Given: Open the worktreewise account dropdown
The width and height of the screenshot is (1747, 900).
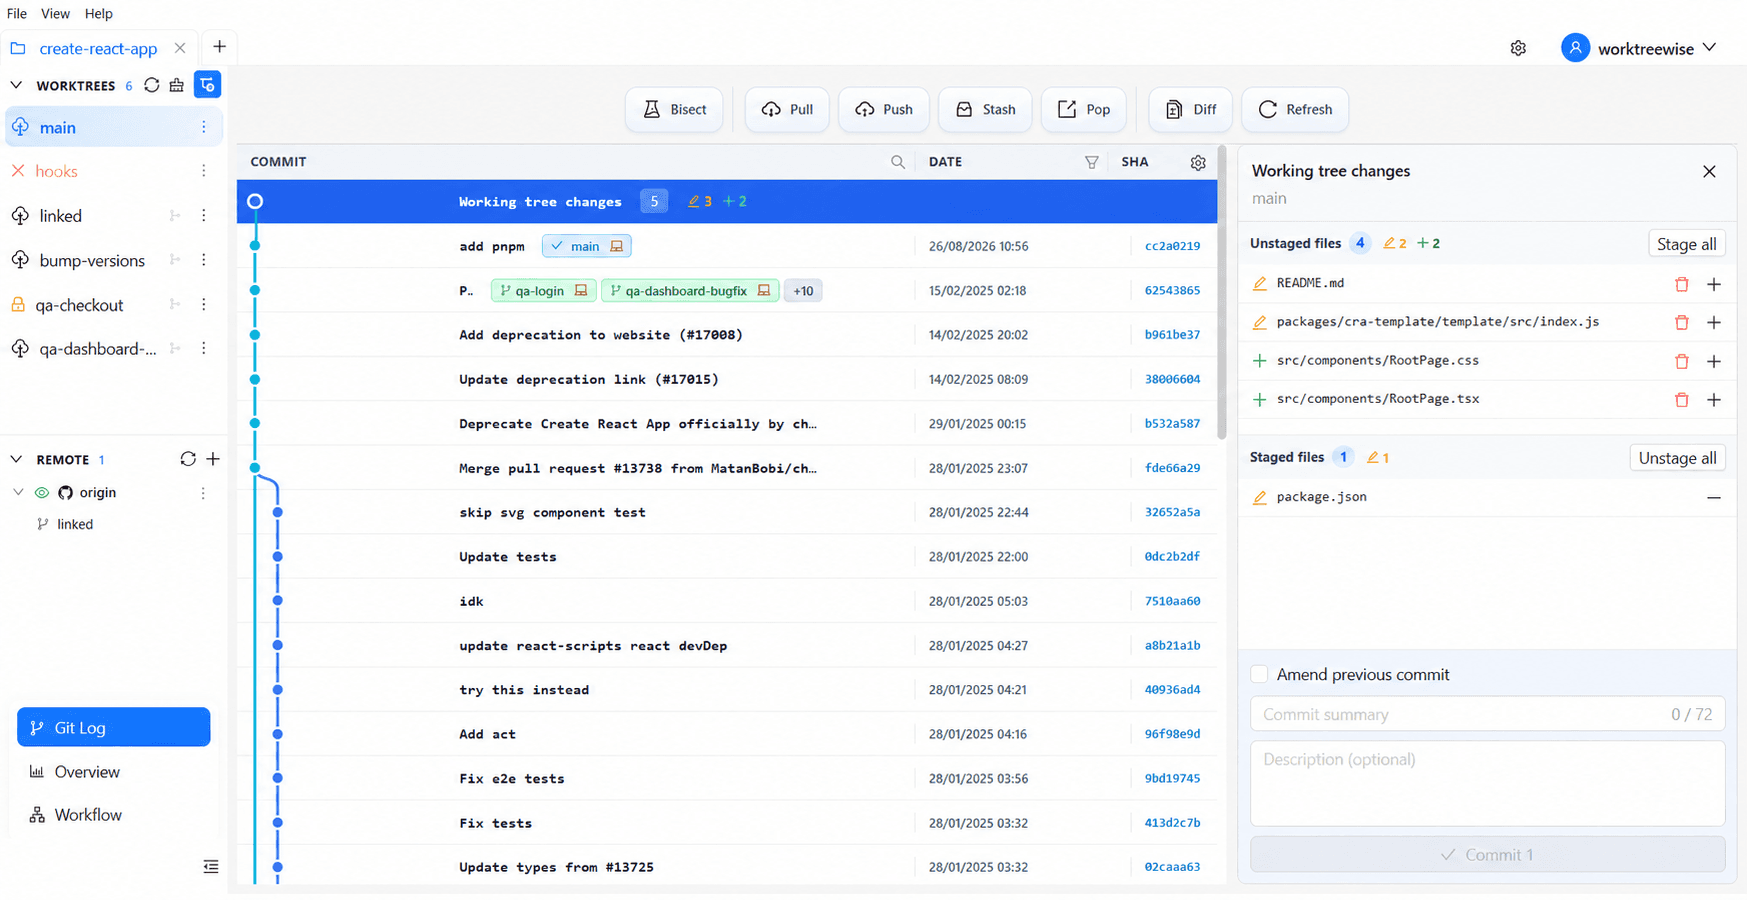Looking at the screenshot, I should pos(1640,48).
